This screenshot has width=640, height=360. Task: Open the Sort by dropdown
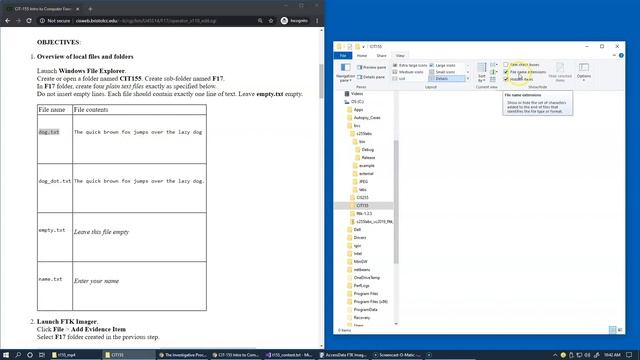tap(482, 72)
